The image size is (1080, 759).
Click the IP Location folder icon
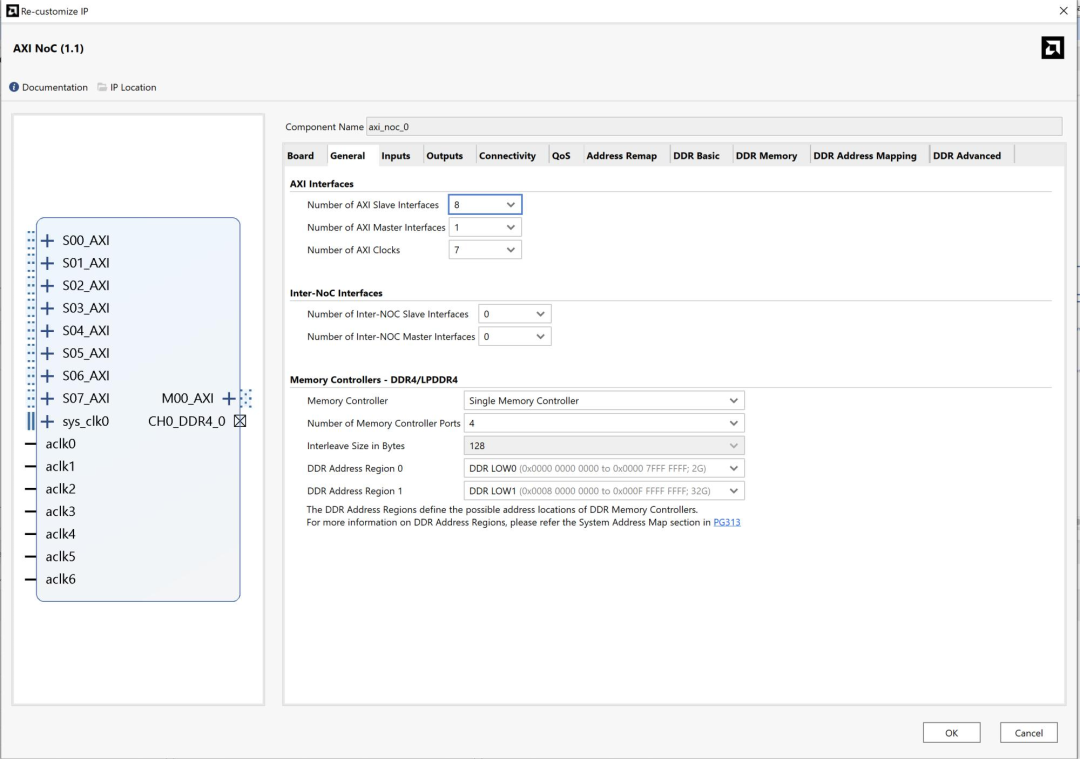click(x=102, y=87)
